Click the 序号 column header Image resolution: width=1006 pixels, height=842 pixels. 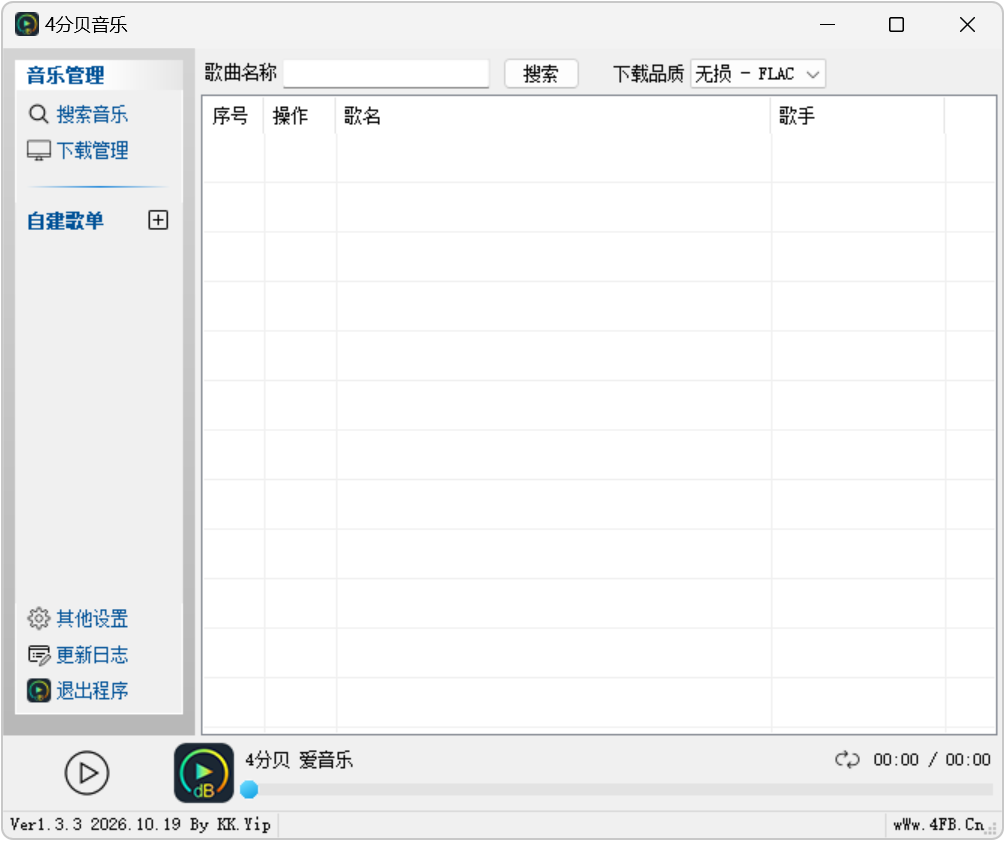click(232, 116)
